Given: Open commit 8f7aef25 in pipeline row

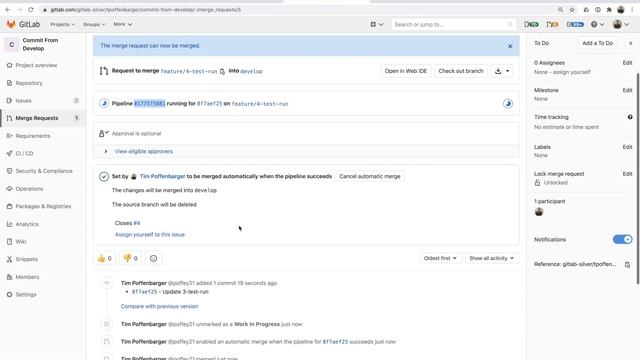Looking at the screenshot, I should (209, 104).
